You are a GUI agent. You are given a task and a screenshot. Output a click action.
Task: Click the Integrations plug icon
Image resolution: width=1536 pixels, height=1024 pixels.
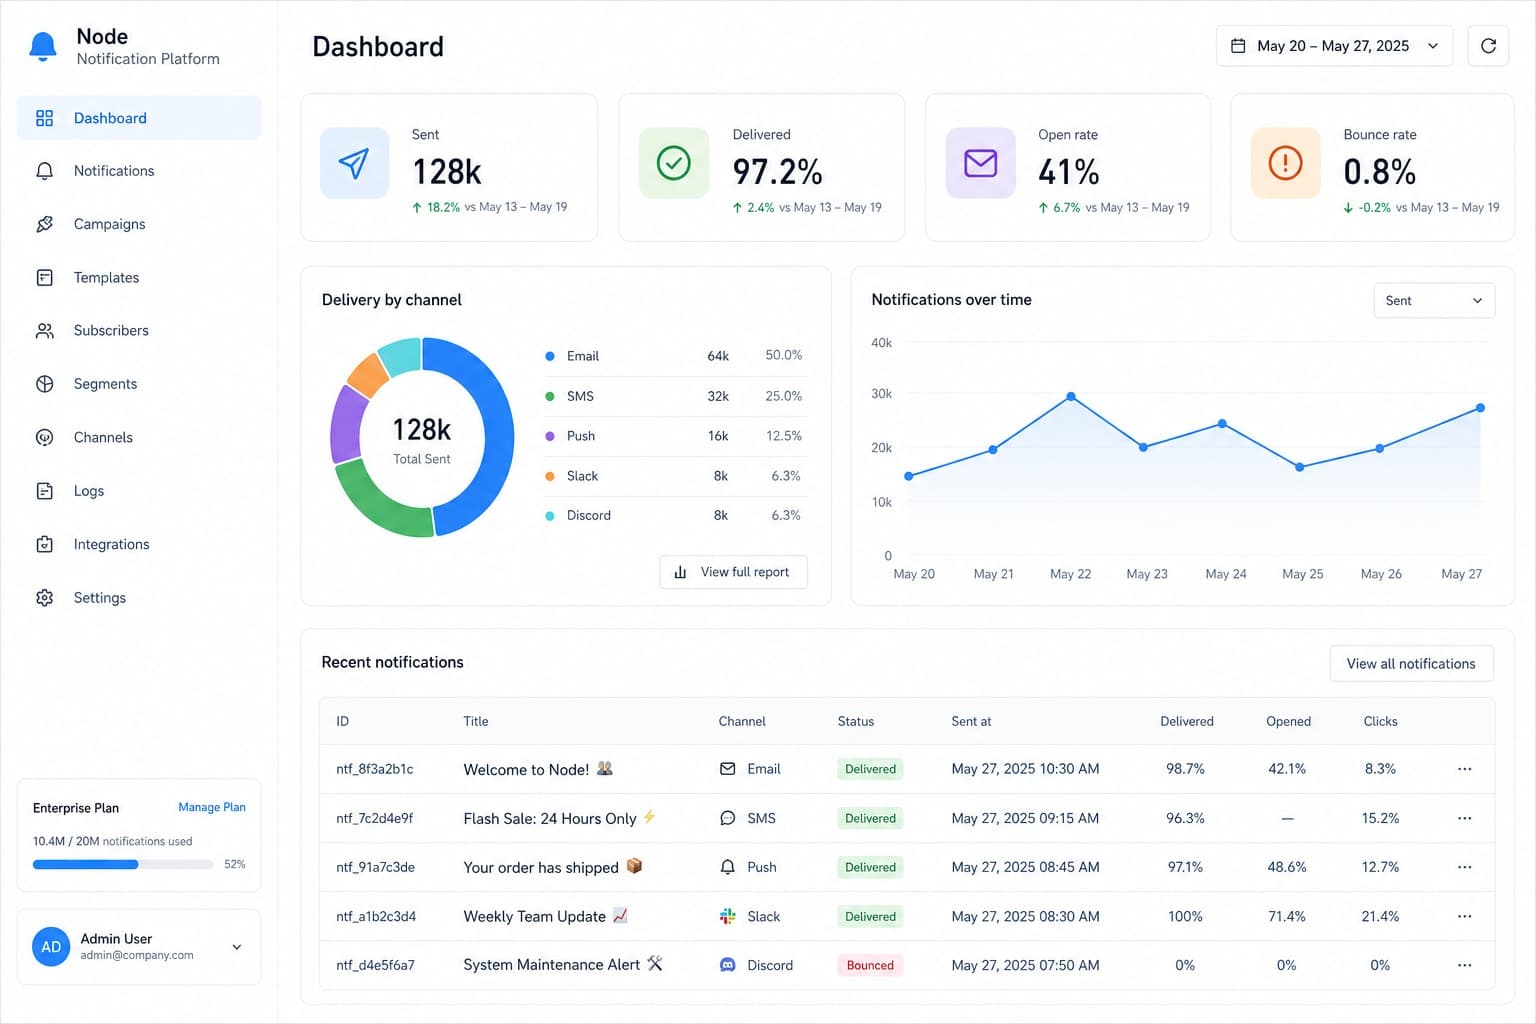(x=44, y=544)
